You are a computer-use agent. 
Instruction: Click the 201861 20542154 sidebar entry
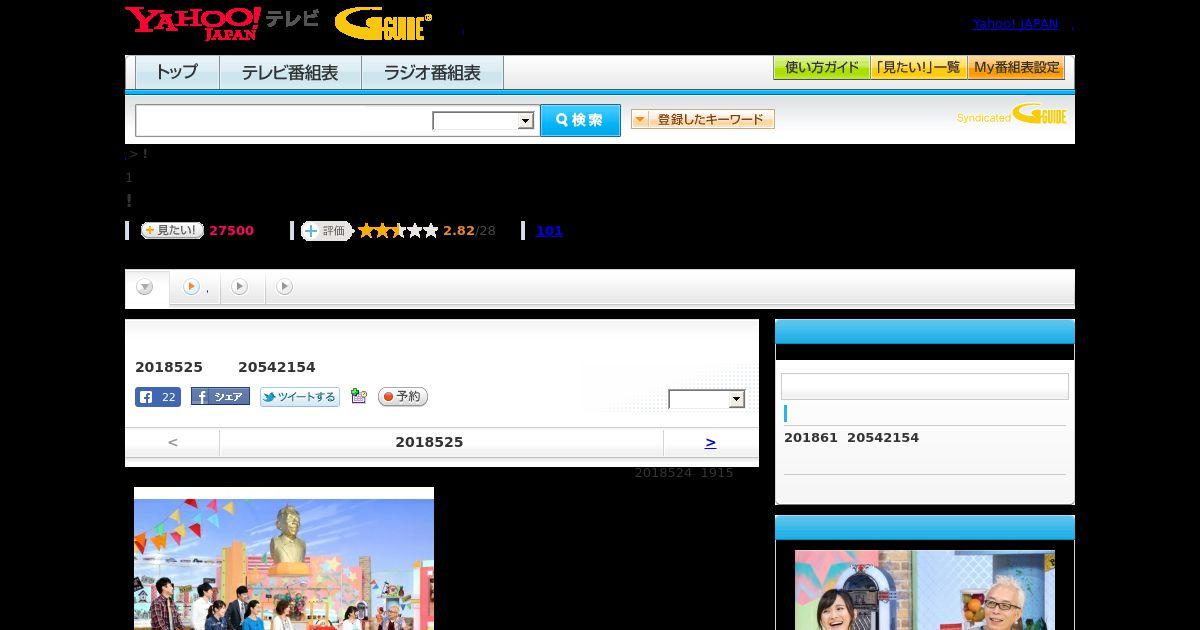851,438
